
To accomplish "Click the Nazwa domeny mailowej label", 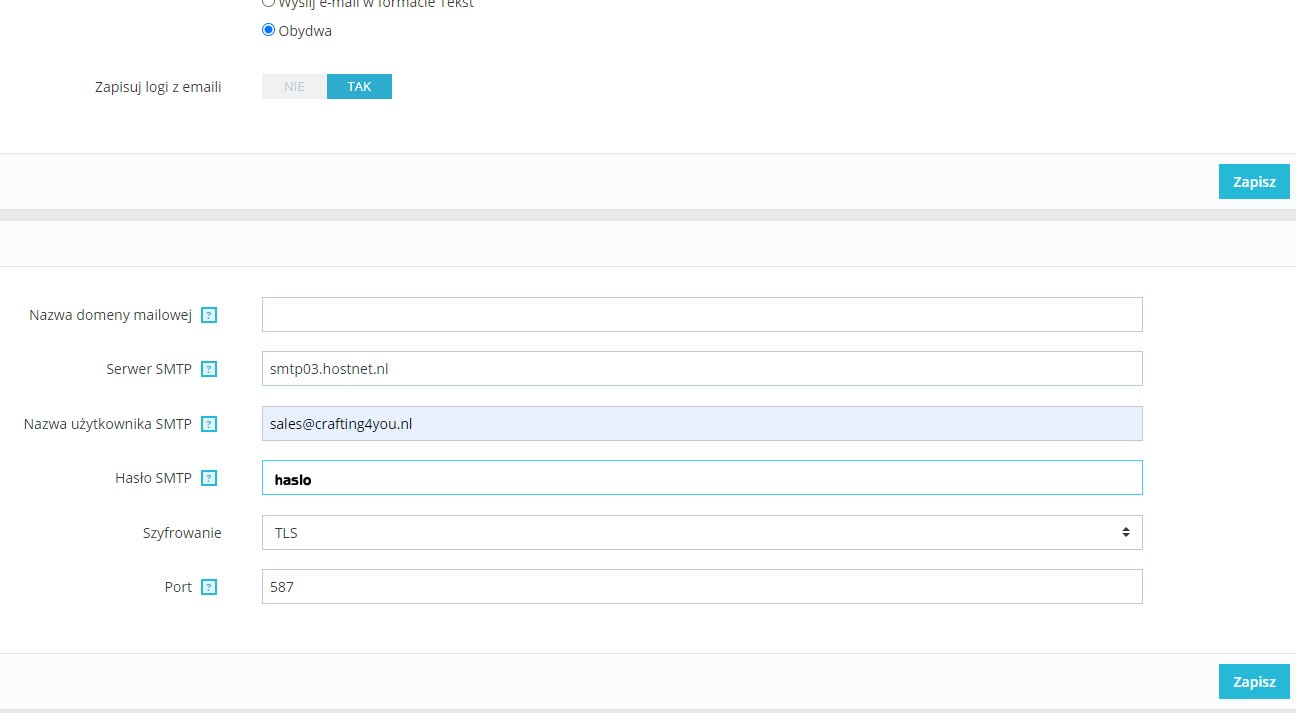I will [110, 315].
